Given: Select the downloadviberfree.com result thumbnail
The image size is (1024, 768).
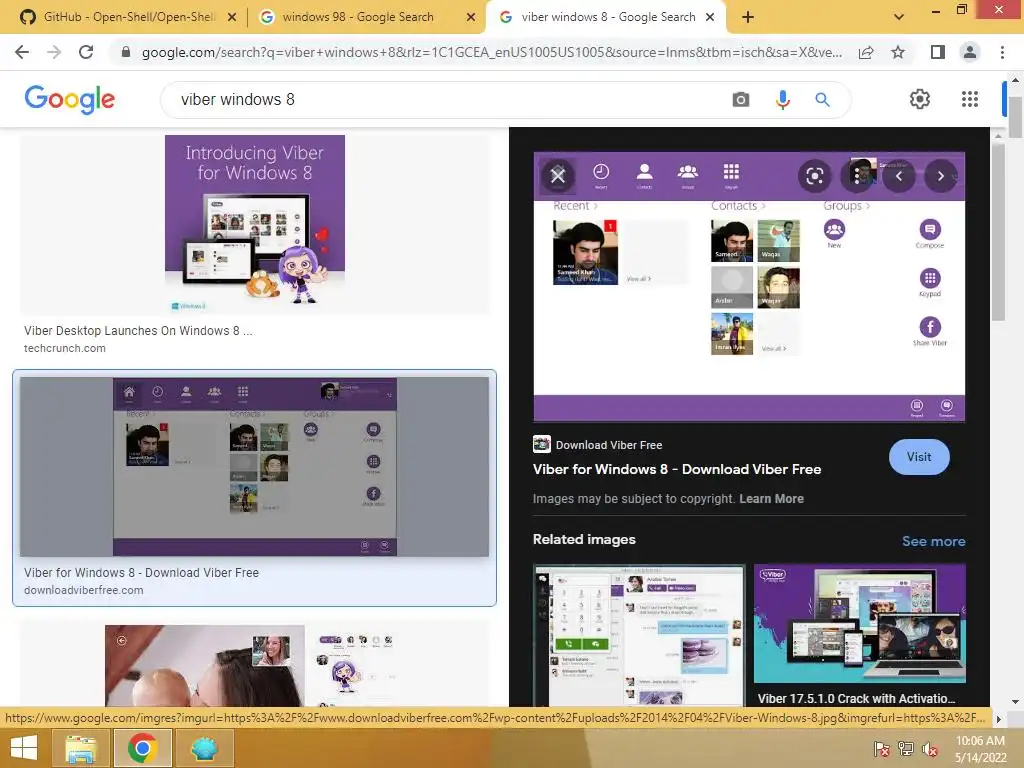Looking at the screenshot, I should coord(255,466).
